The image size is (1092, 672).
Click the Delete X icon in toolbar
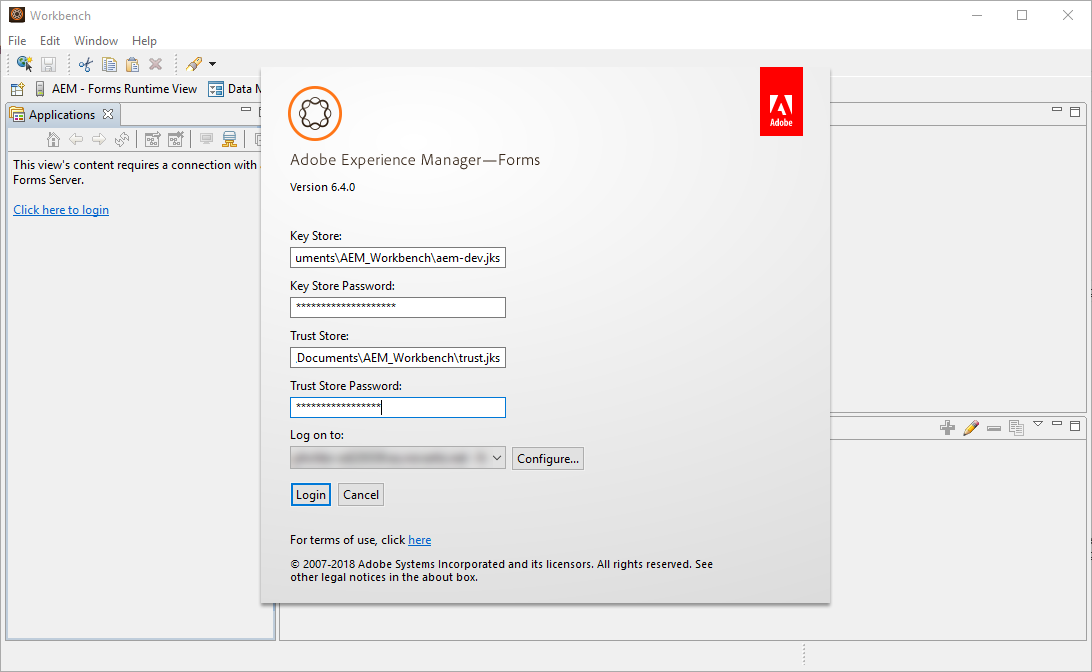[155, 65]
